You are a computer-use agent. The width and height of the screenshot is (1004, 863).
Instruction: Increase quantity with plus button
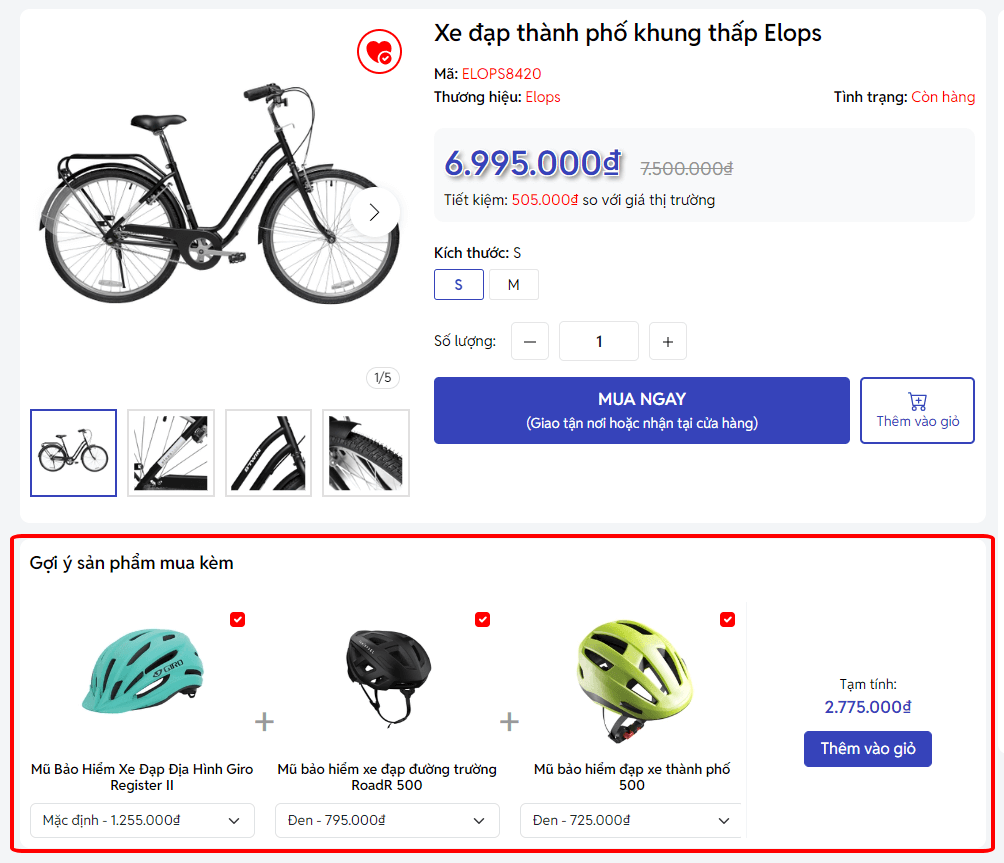[668, 341]
